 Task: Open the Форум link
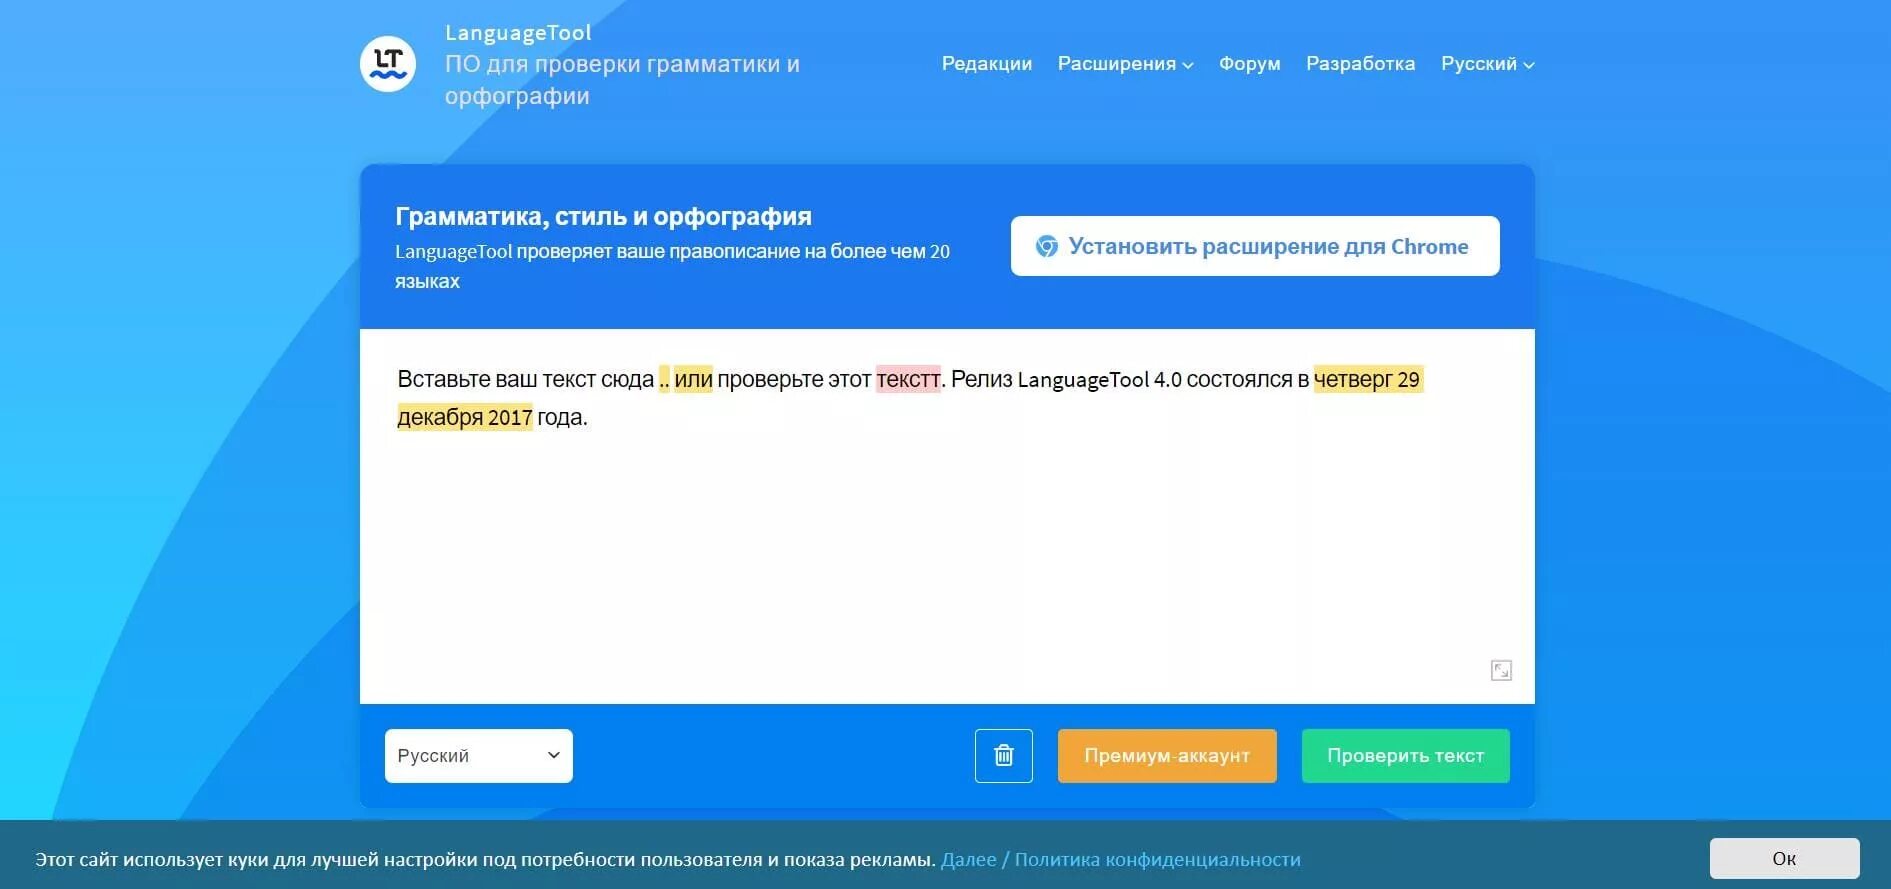(x=1249, y=64)
